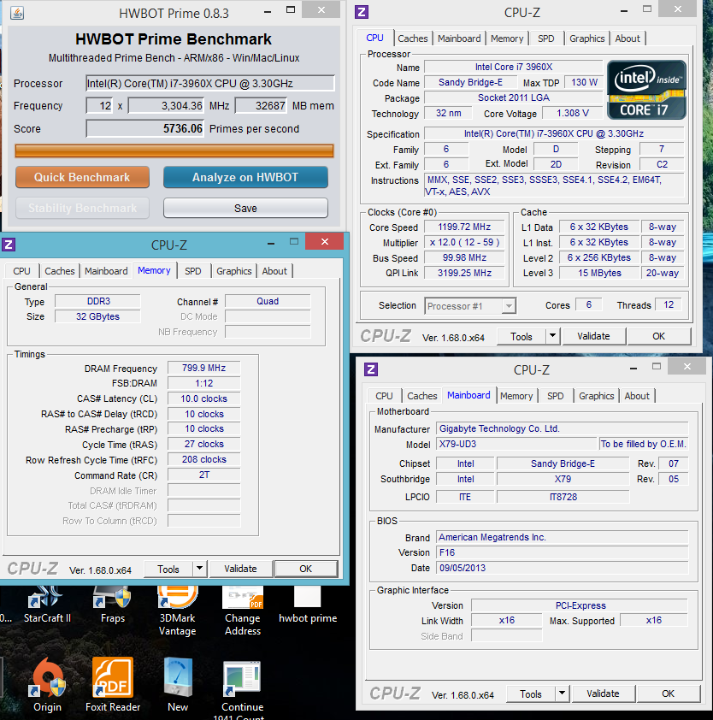Click the CAS# Latency value 10.0 clocks

tap(204, 399)
